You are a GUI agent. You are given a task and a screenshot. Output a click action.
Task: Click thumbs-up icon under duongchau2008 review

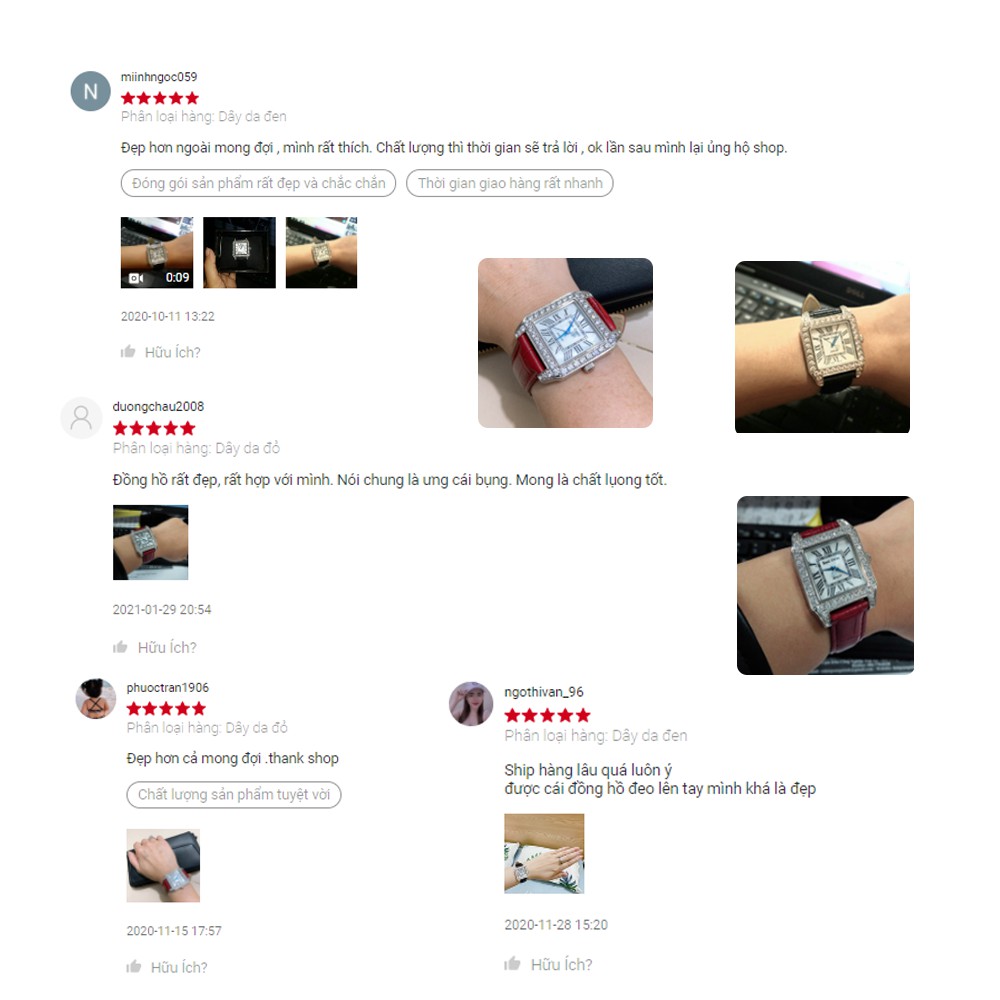point(120,647)
